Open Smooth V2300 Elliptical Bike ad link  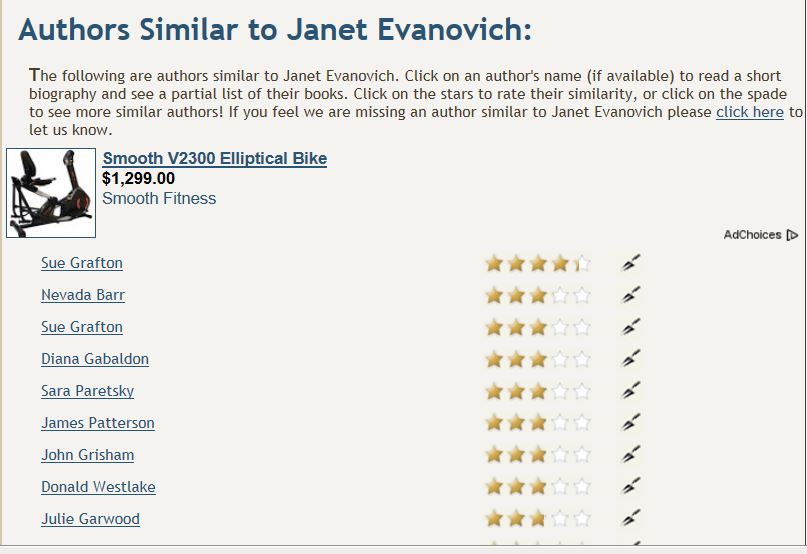pos(215,158)
